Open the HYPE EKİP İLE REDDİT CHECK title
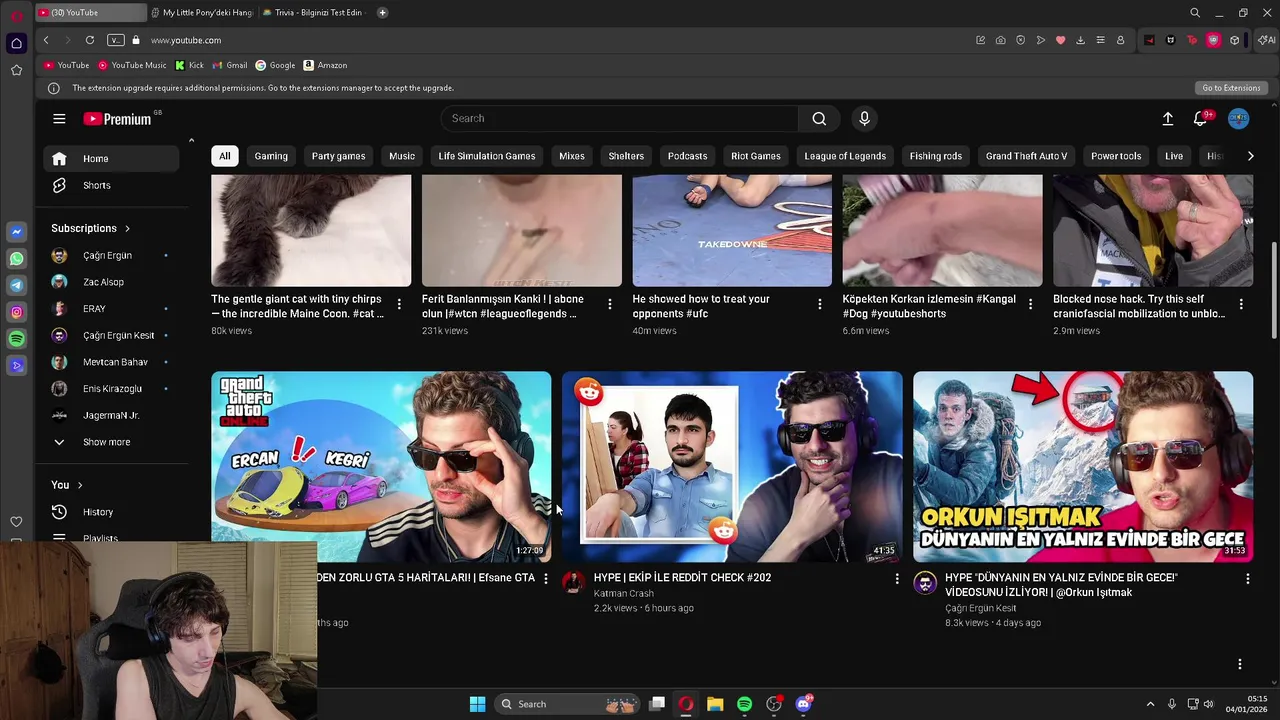 click(682, 578)
